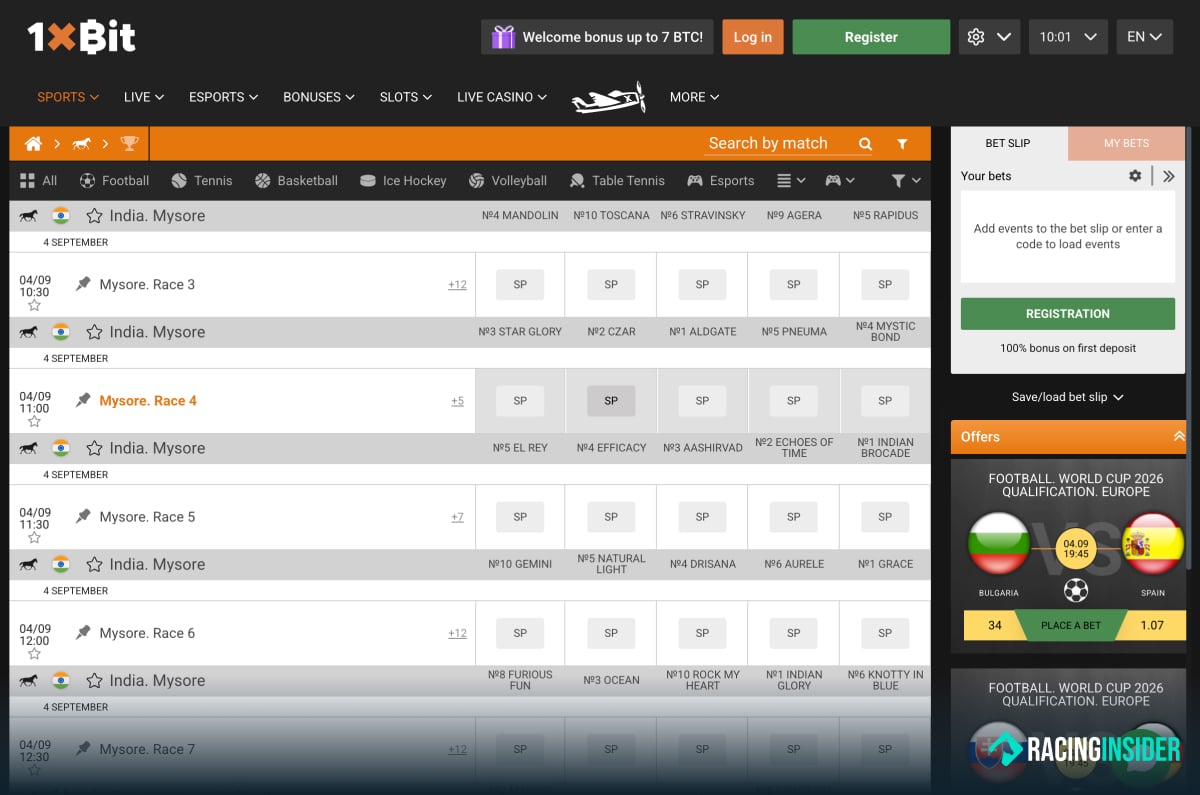The image size is (1200, 795).
Task: Open sports bar filter funnel dropdown
Action: point(905,181)
